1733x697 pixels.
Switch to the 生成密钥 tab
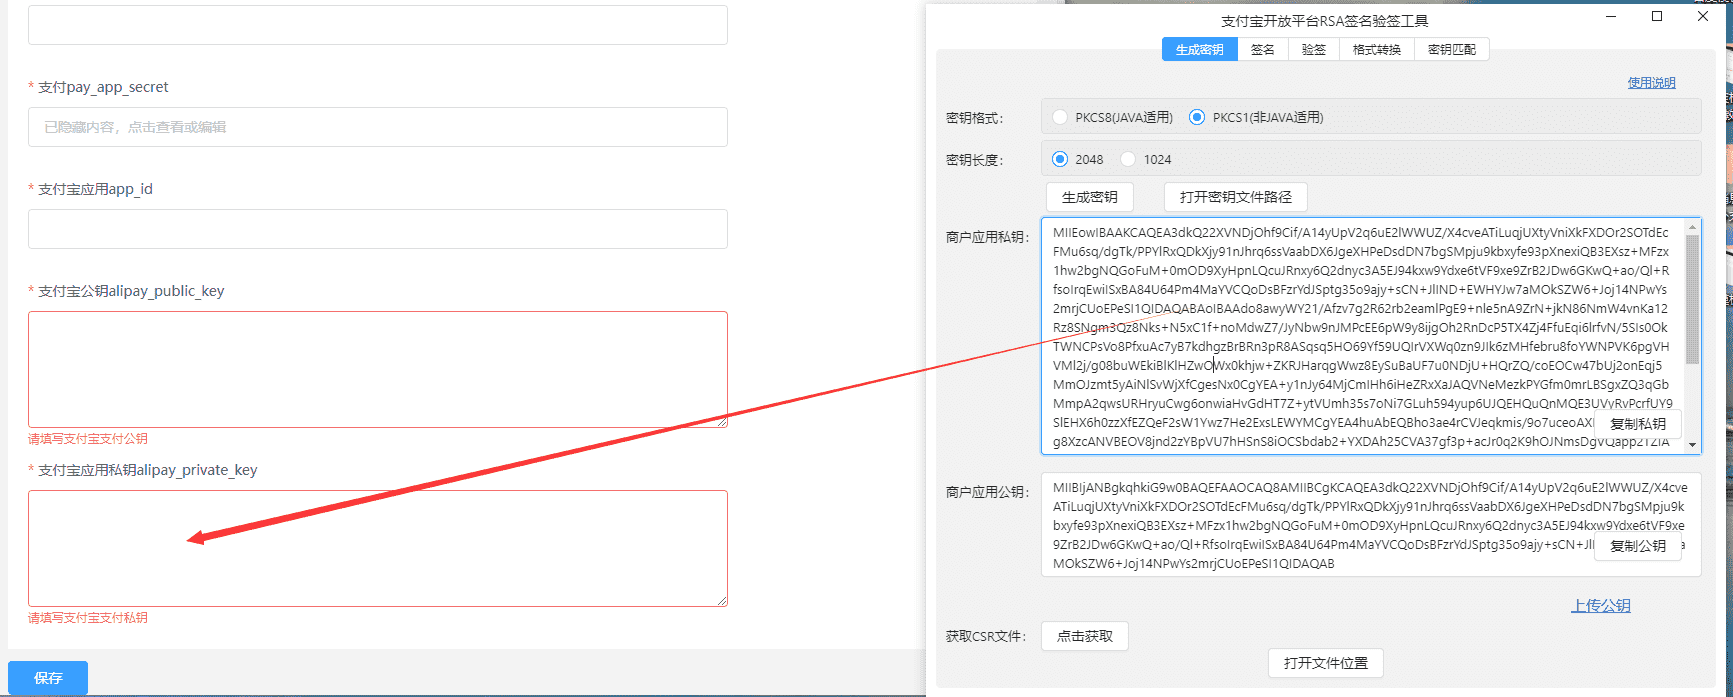pos(1199,49)
